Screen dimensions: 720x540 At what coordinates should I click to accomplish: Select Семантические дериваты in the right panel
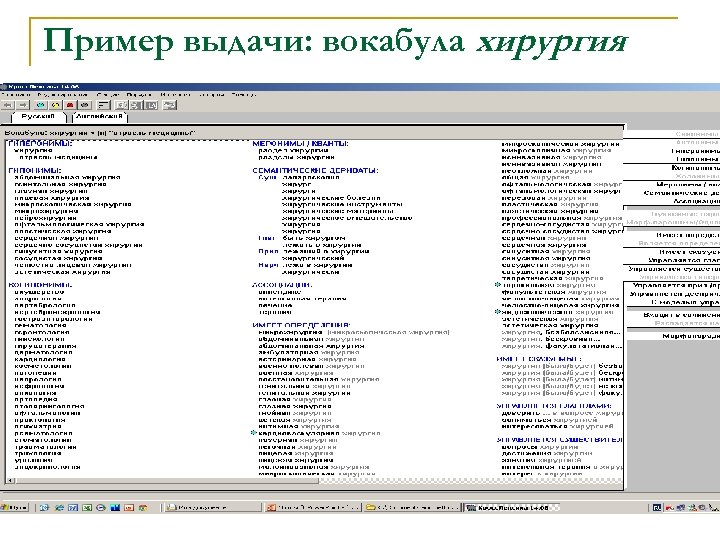point(682,193)
